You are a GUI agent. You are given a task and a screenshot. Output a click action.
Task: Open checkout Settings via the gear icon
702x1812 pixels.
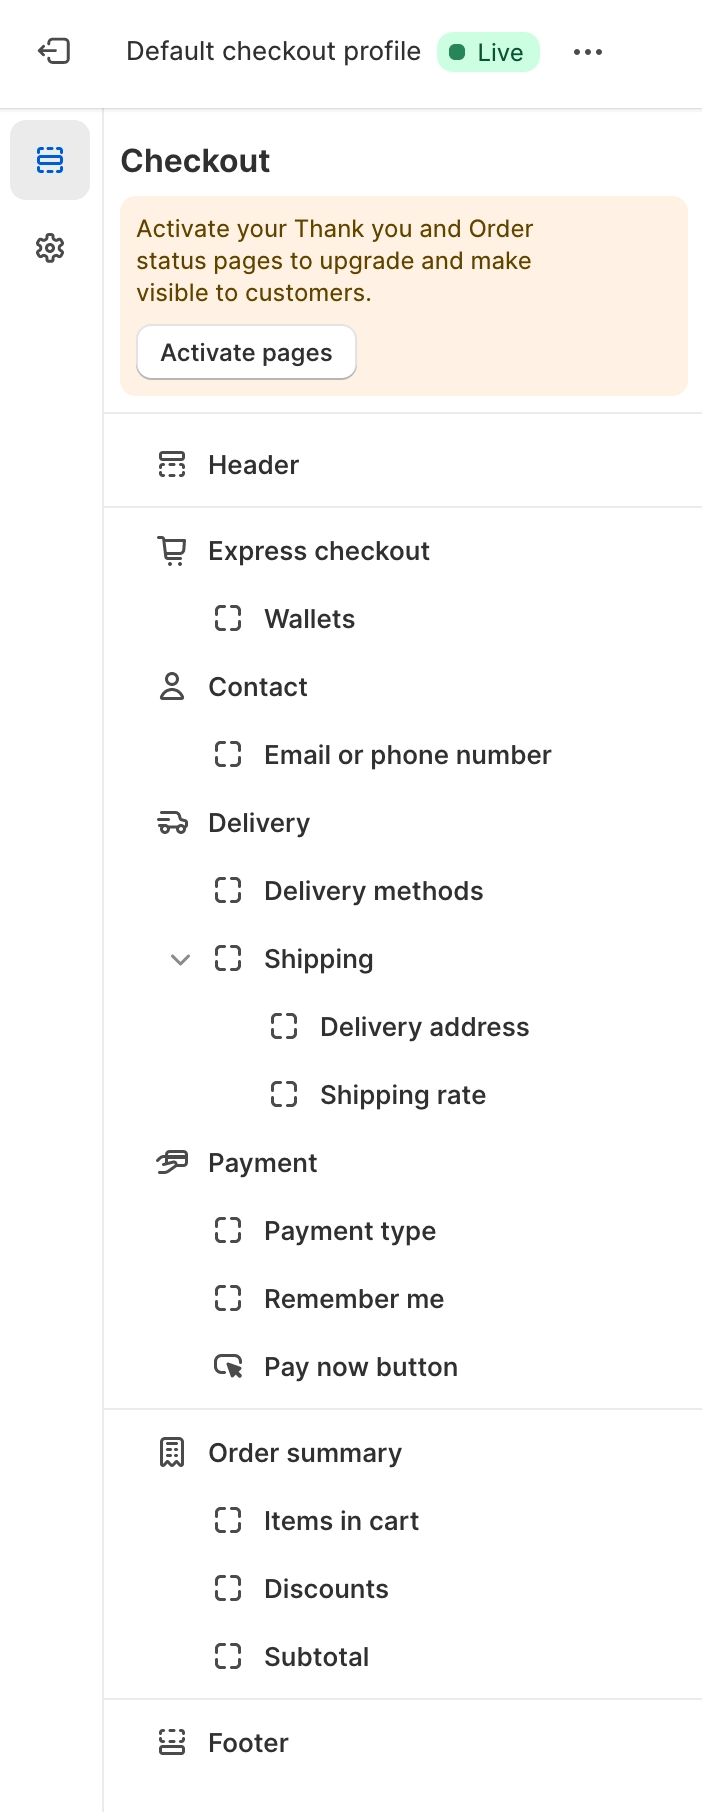click(x=50, y=248)
